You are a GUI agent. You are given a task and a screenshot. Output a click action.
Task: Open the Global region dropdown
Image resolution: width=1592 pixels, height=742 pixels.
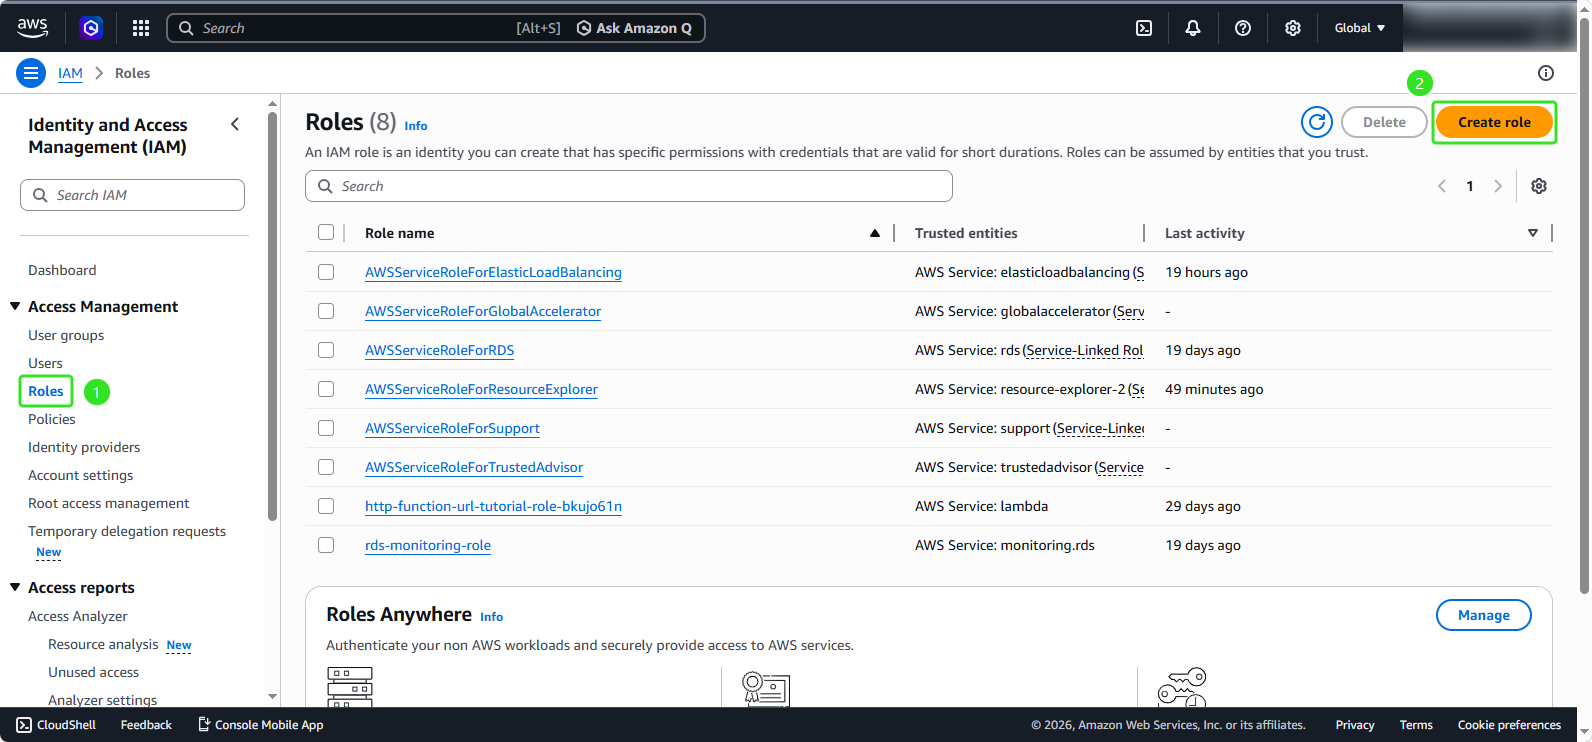tap(1360, 28)
